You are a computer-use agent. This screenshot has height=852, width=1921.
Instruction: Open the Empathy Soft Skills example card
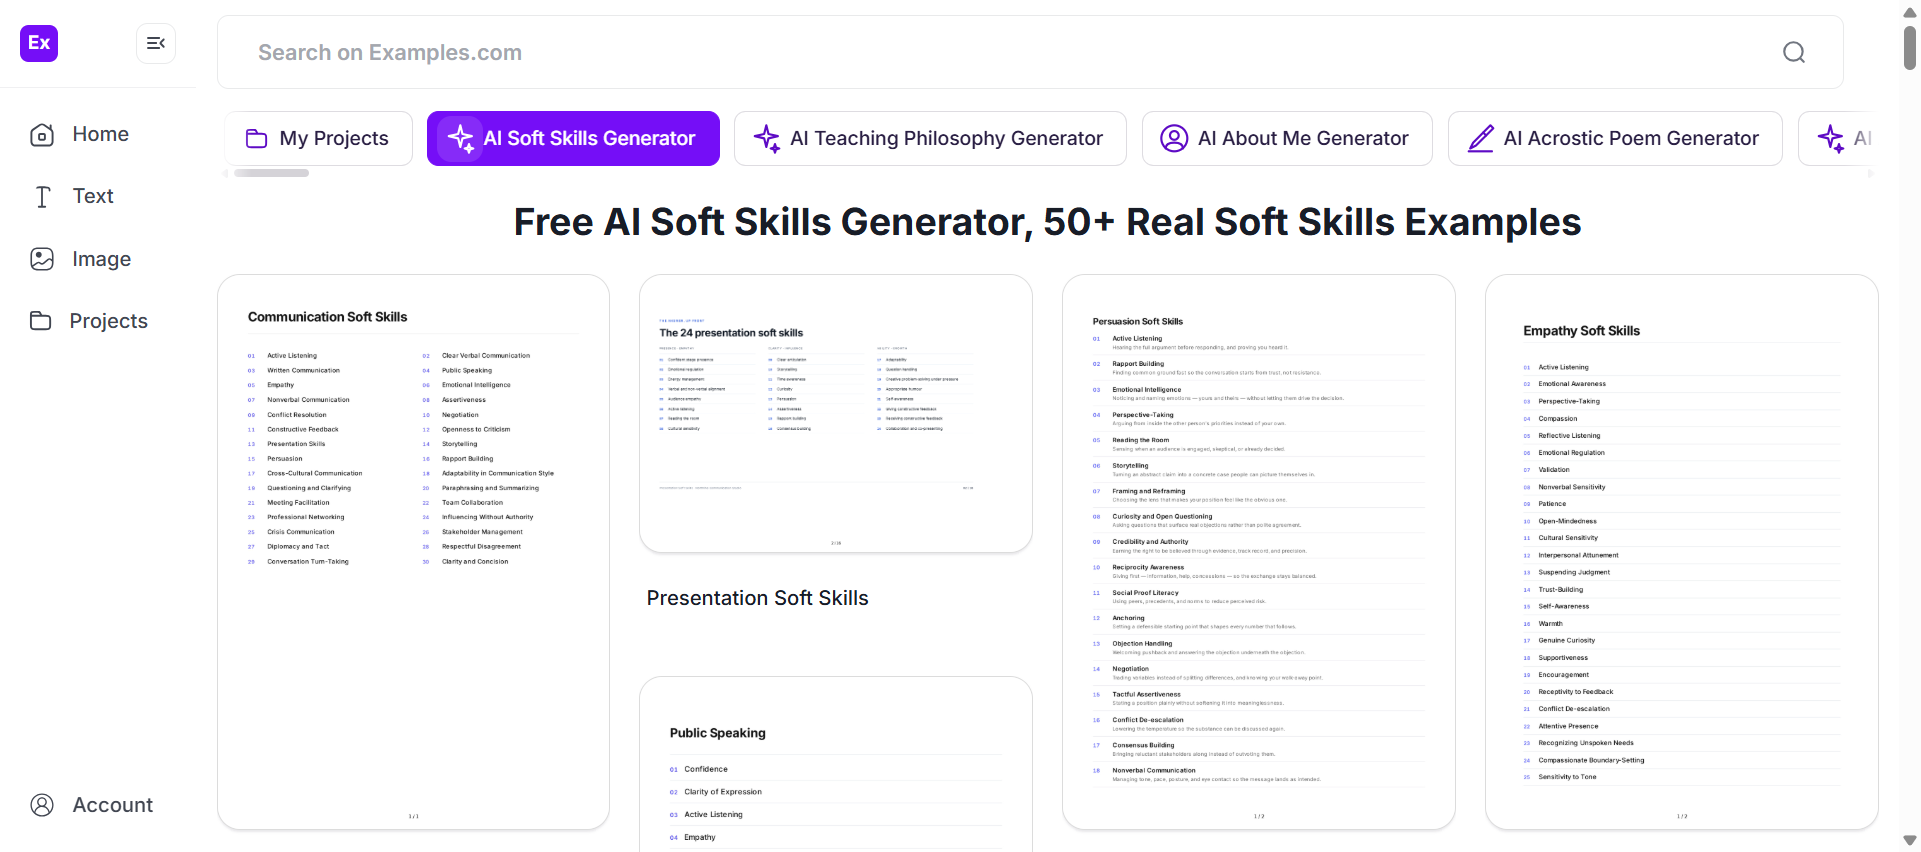coord(1682,552)
